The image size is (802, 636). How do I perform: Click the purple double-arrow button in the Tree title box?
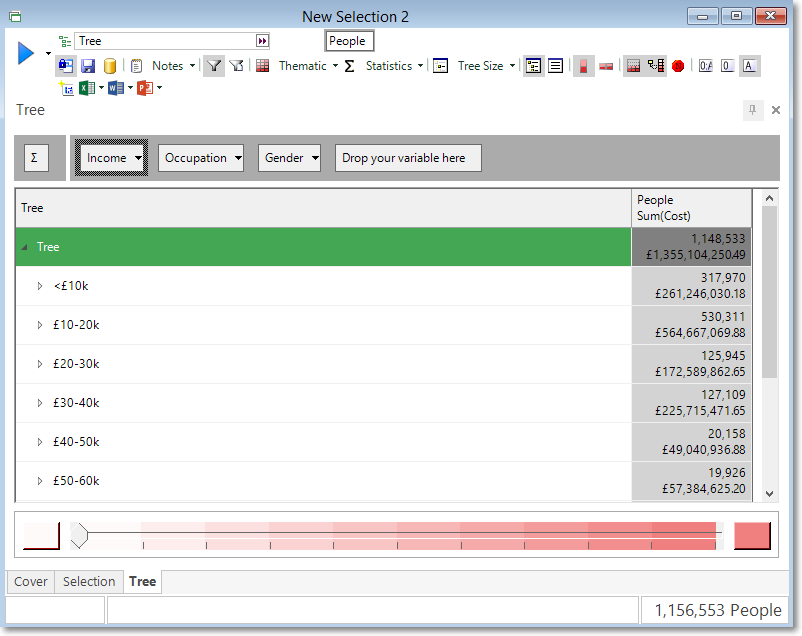262,41
